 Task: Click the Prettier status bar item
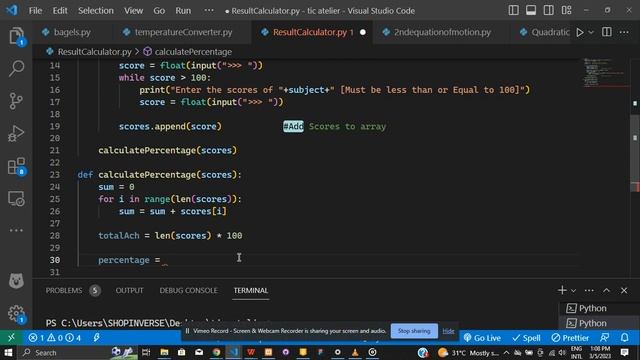570,338
